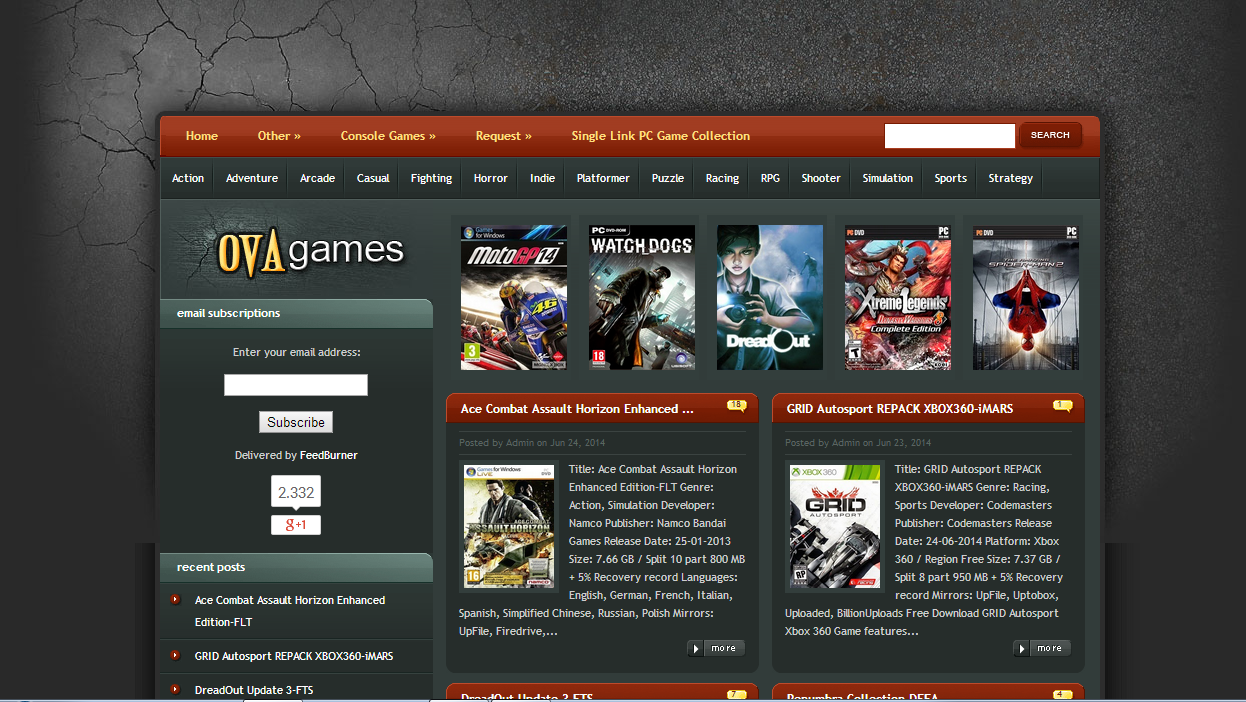This screenshot has width=1246, height=702.
Task: Click the SEARCH button
Action: (x=1050, y=135)
